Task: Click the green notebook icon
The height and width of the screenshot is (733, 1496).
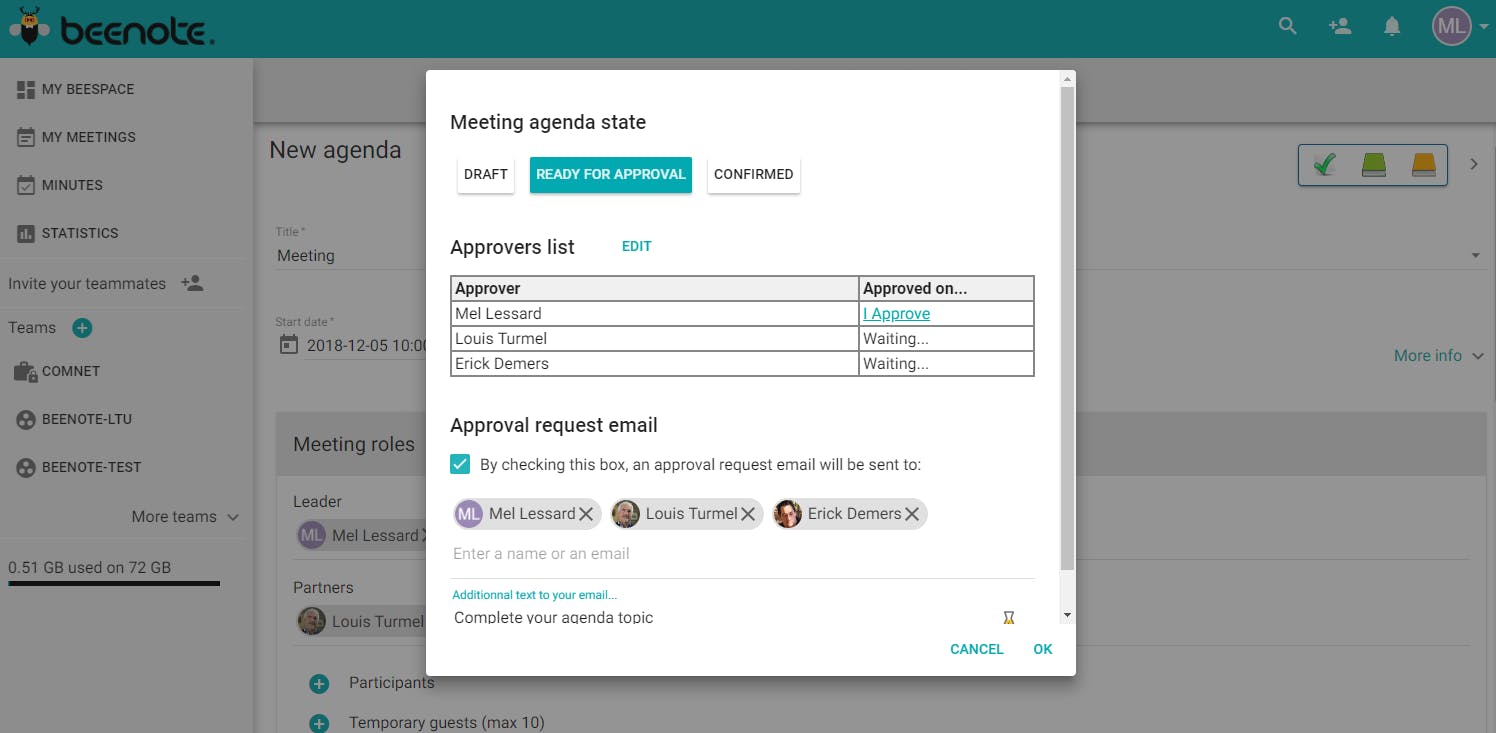Action: pos(1374,165)
